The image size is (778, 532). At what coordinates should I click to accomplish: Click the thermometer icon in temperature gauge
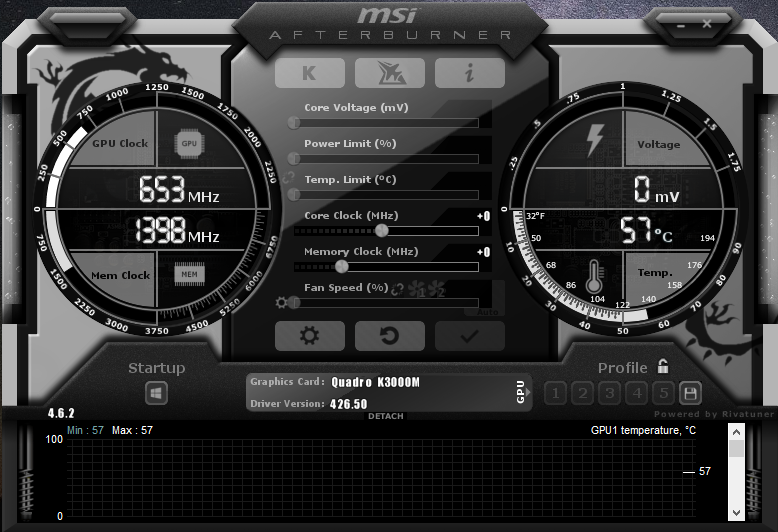coord(594,276)
